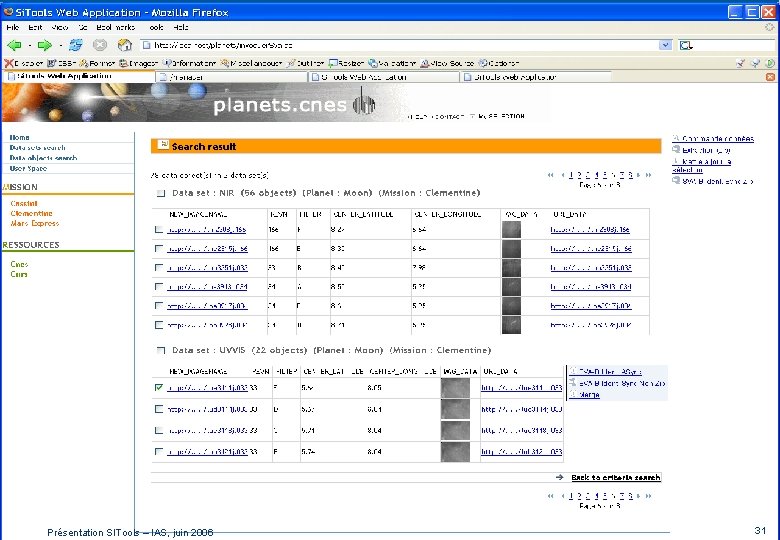The width and height of the screenshot is (780, 540).
Task: Click the arrow icon beside Back to criteria search
Action: [560, 477]
